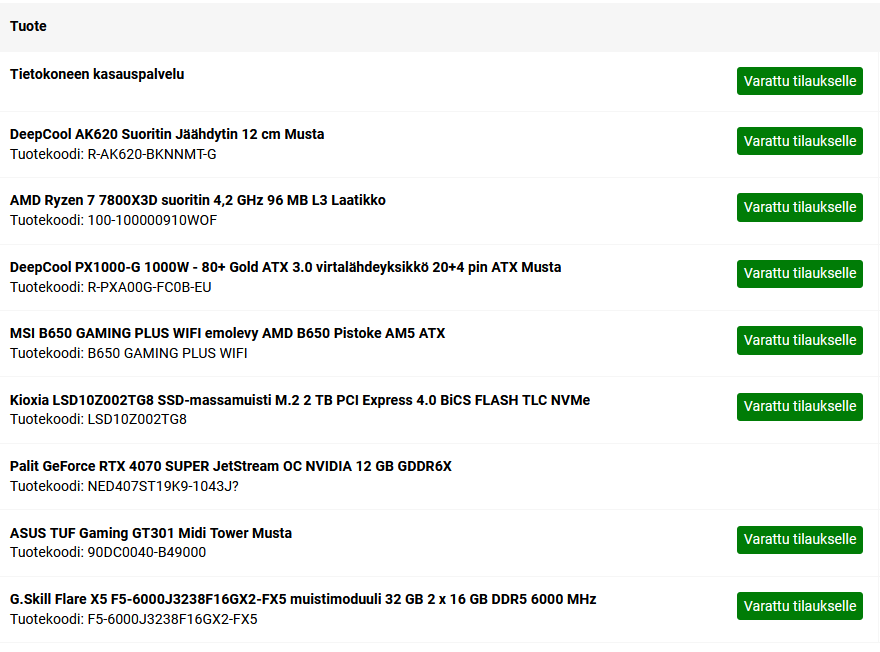Click 'Varattu tilaukselle' for DeepCool AK620 cooler
The image size is (880, 652).
point(800,141)
